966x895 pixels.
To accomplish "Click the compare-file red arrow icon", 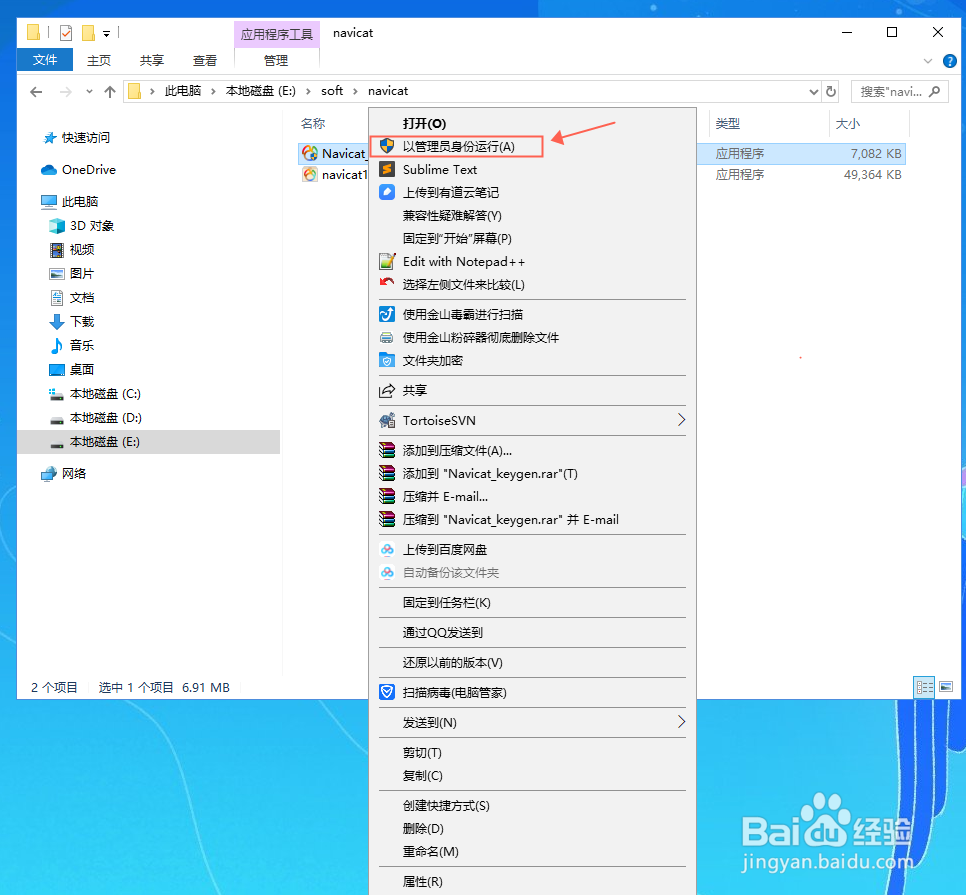I will (x=387, y=283).
